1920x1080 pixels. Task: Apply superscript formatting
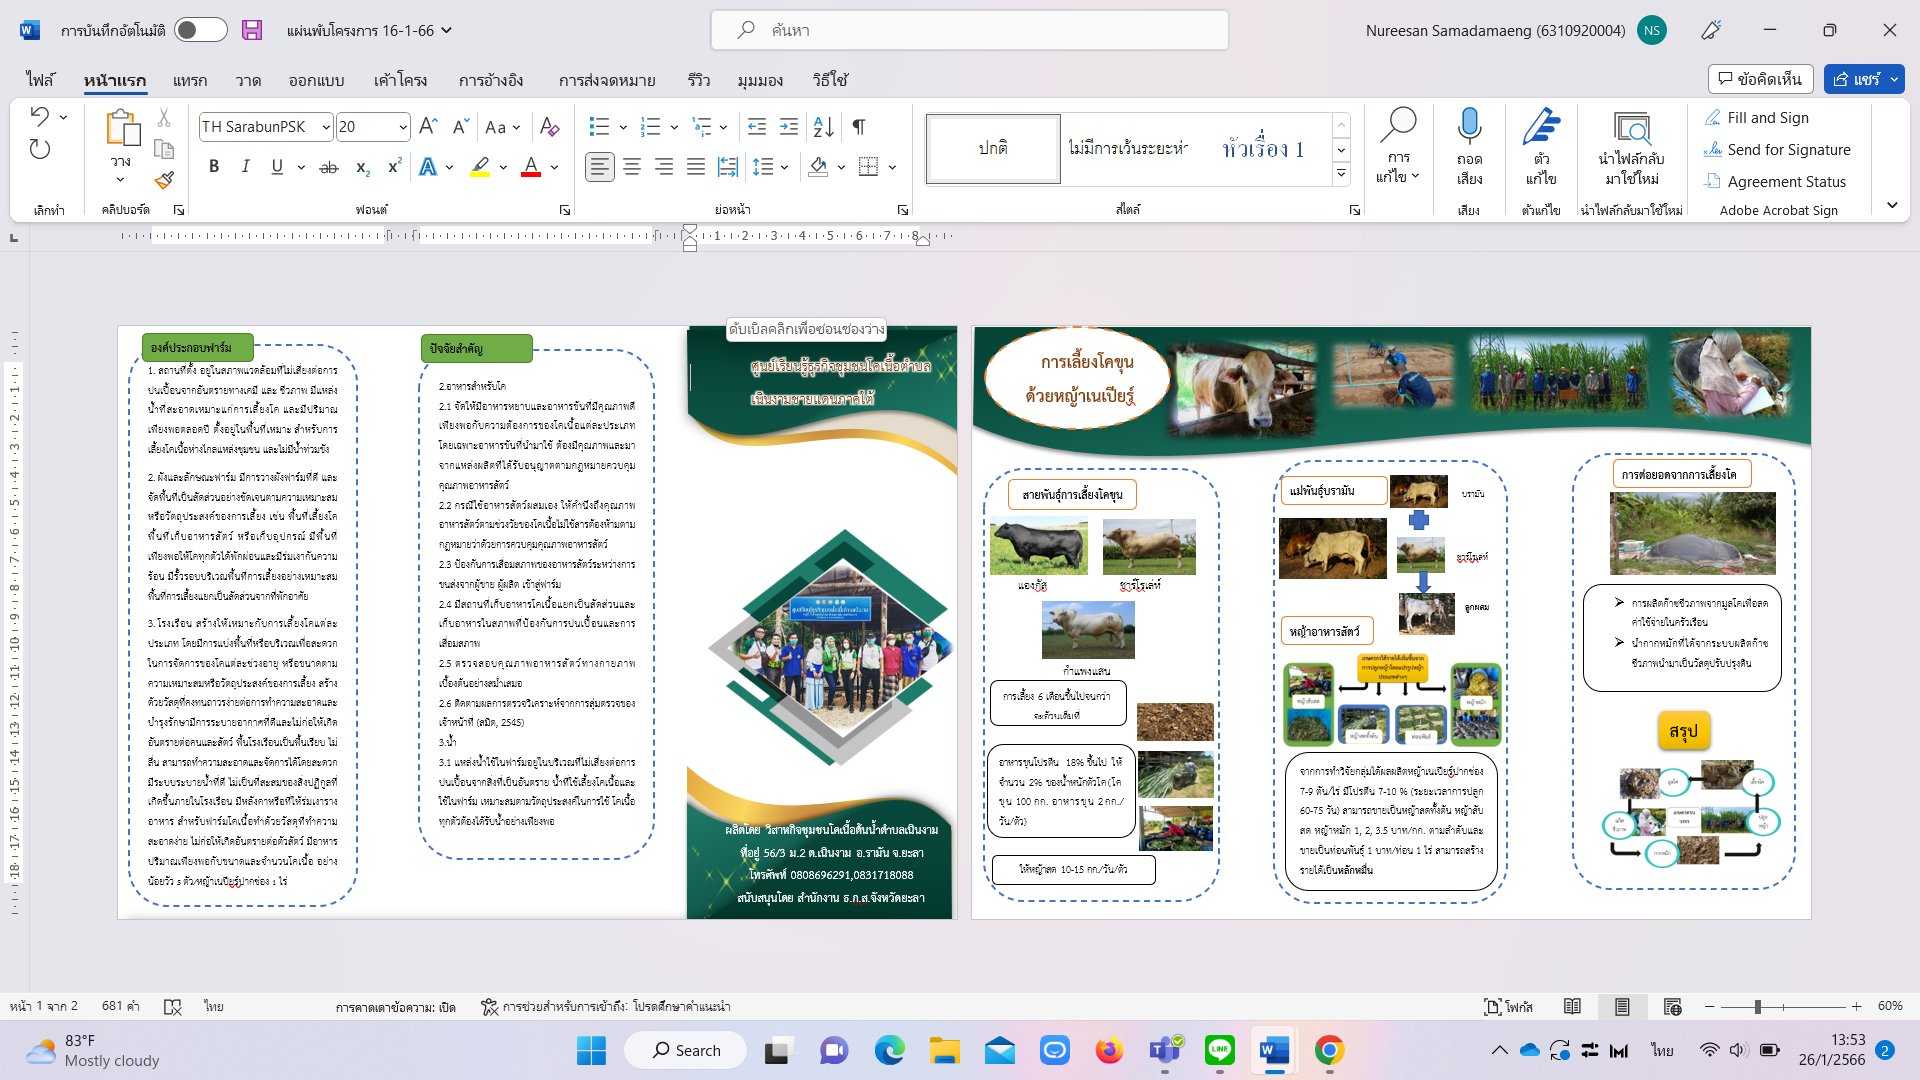click(394, 167)
